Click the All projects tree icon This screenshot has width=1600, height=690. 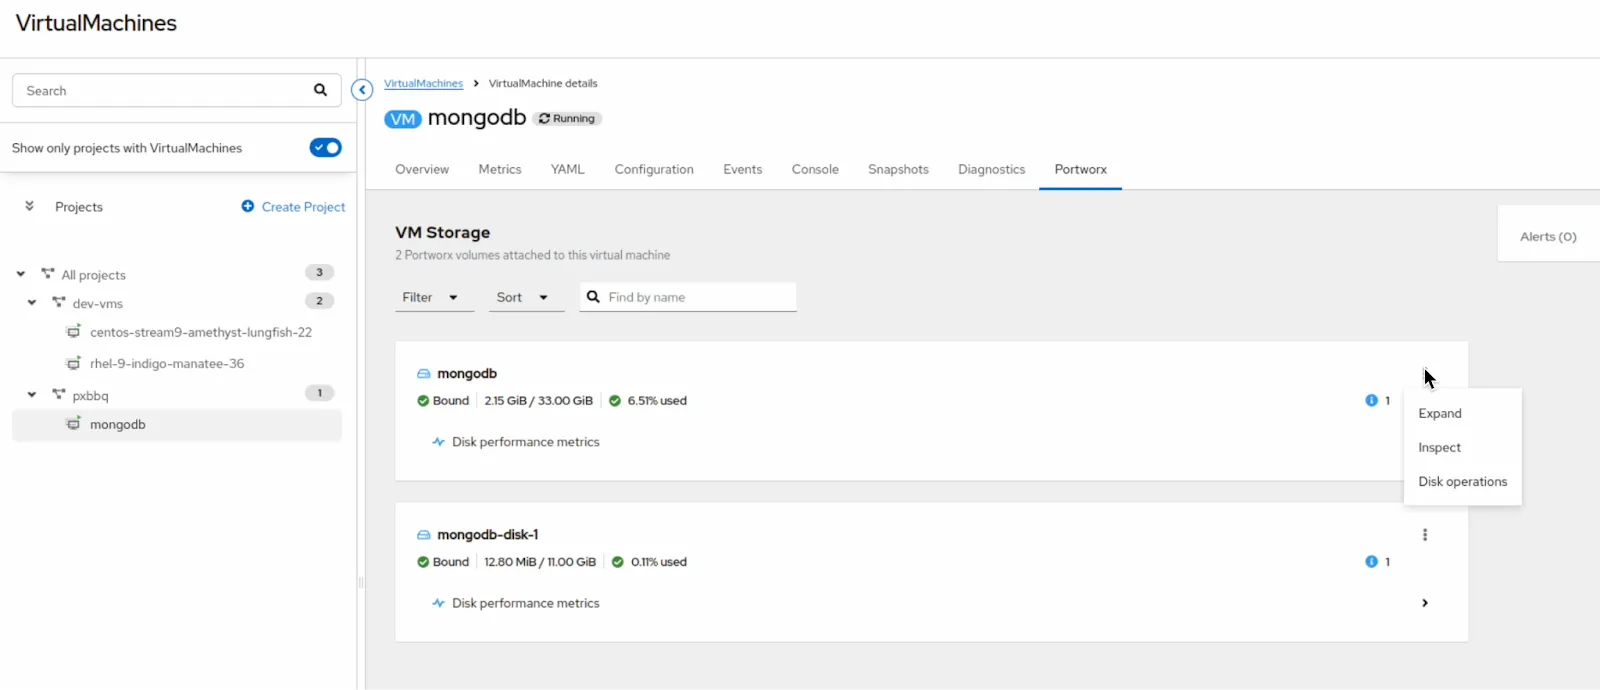(x=47, y=273)
